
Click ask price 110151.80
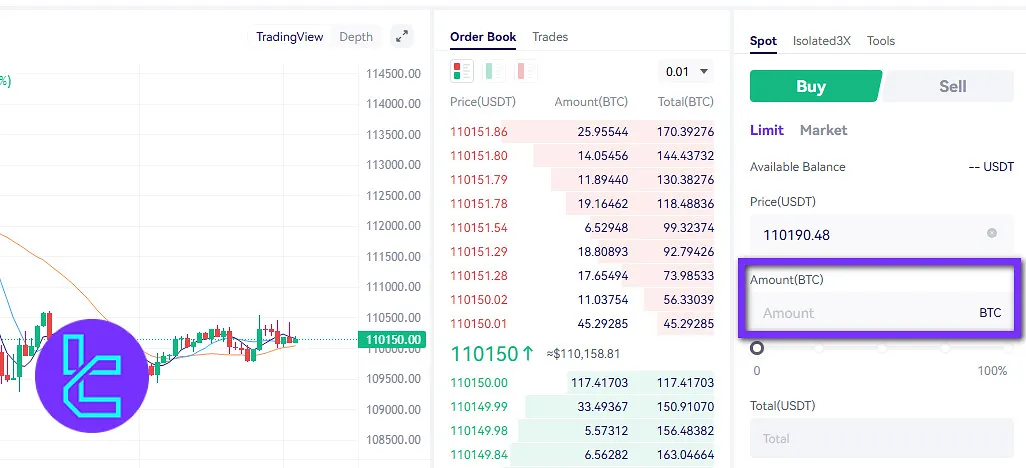click(x=479, y=156)
